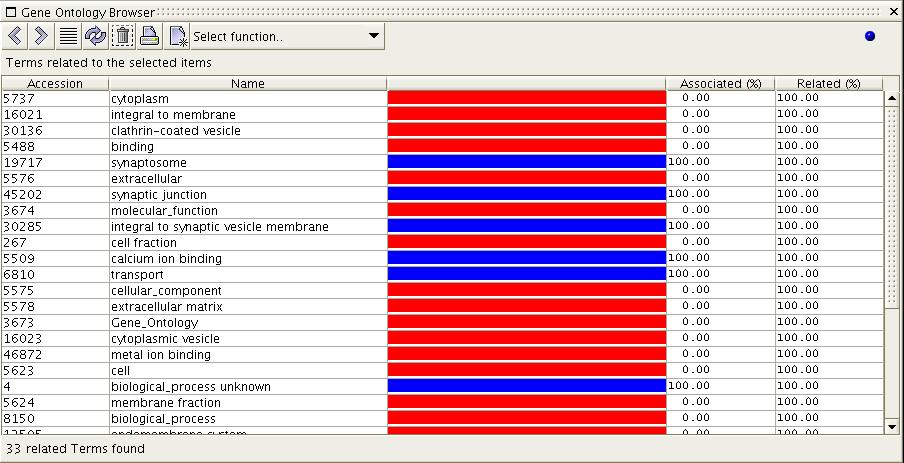The height and width of the screenshot is (463, 904).
Task: Select the Gene_Ontology term row
Action: coord(443,323)
